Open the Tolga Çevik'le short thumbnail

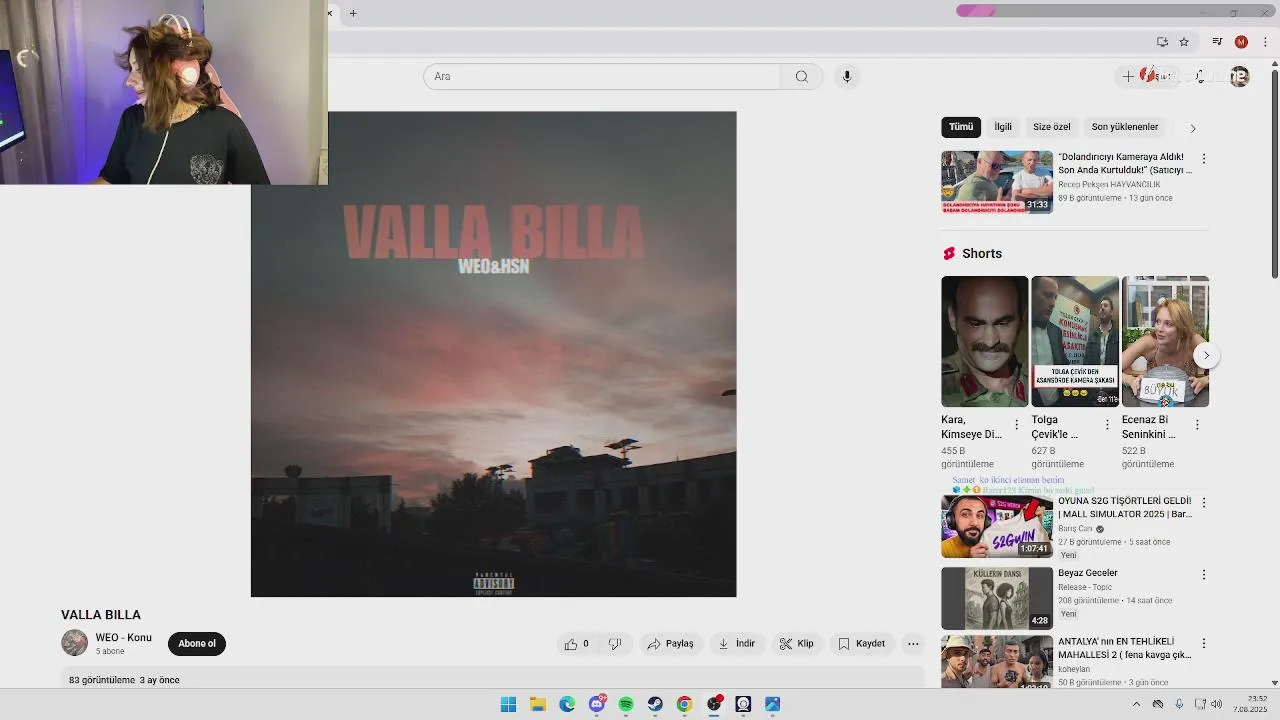point(1075,341)
